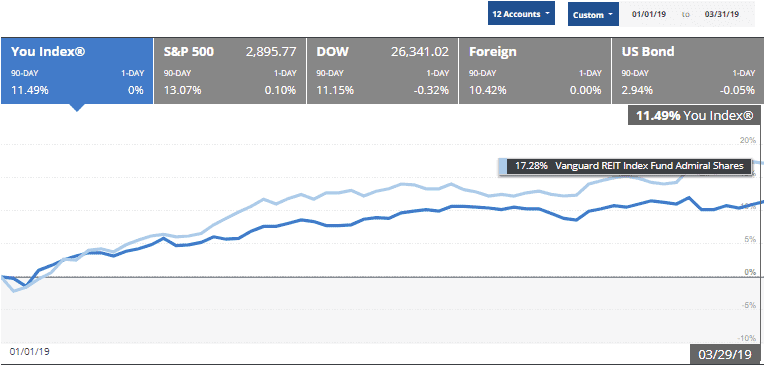Click the US Bond 90-day 2.94% value
Screen dimensions: 764x365
point(638,90)
